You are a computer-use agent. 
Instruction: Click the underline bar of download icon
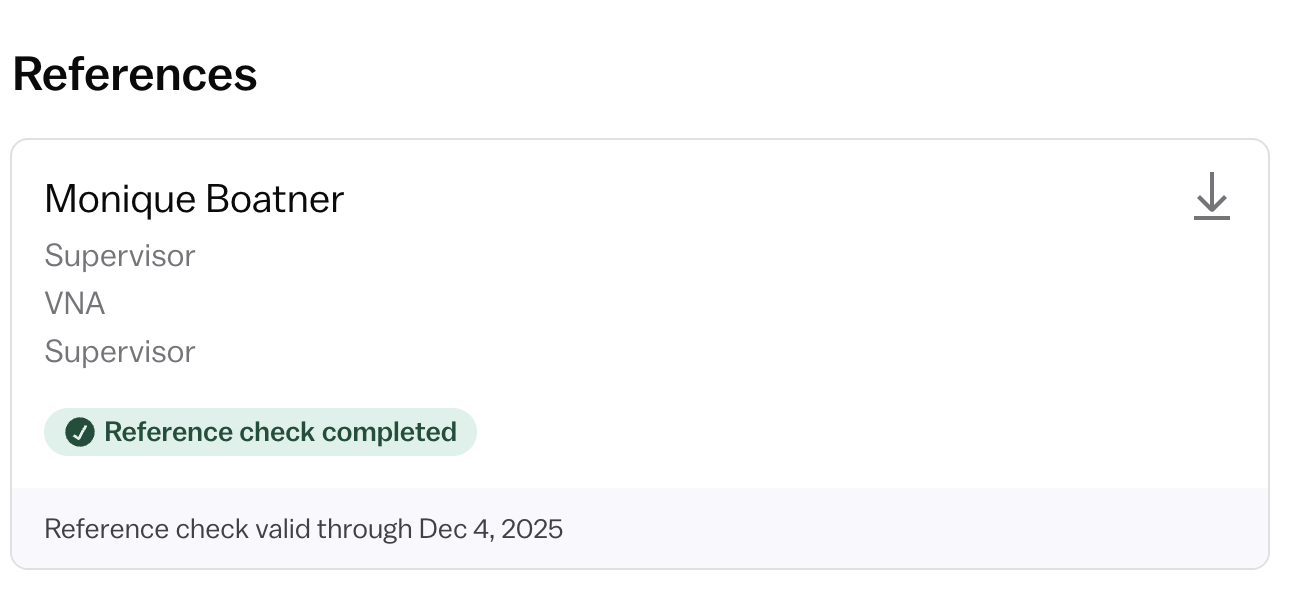tap(1211, 218)
